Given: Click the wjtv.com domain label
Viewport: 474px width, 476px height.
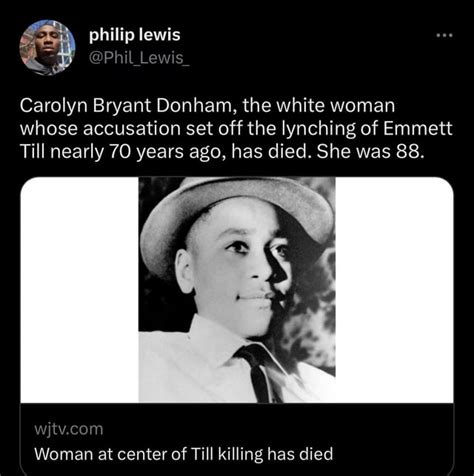Looking at the screenshot, I should point(69,429).
